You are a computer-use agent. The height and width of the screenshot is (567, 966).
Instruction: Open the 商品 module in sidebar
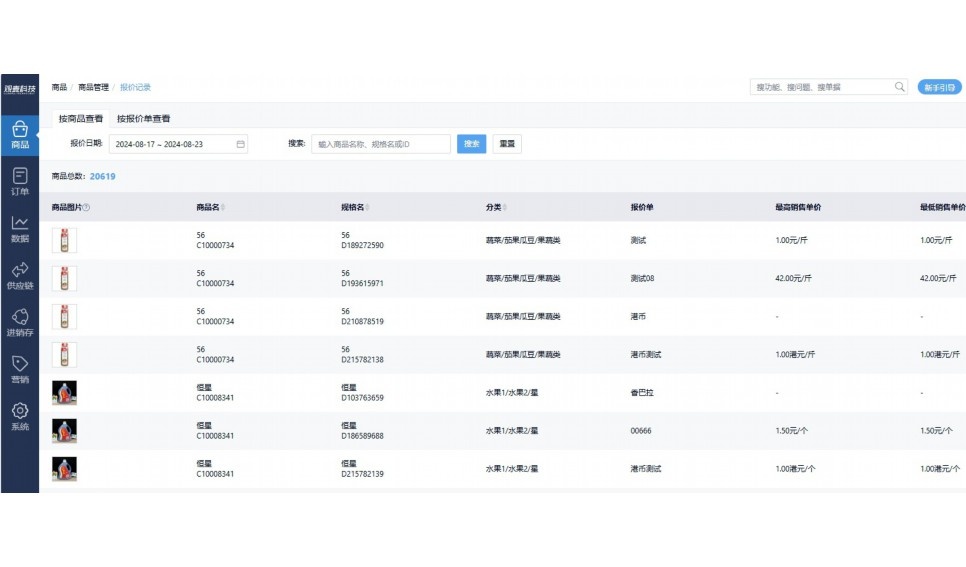pyautogui.click(x=19, y=135)
